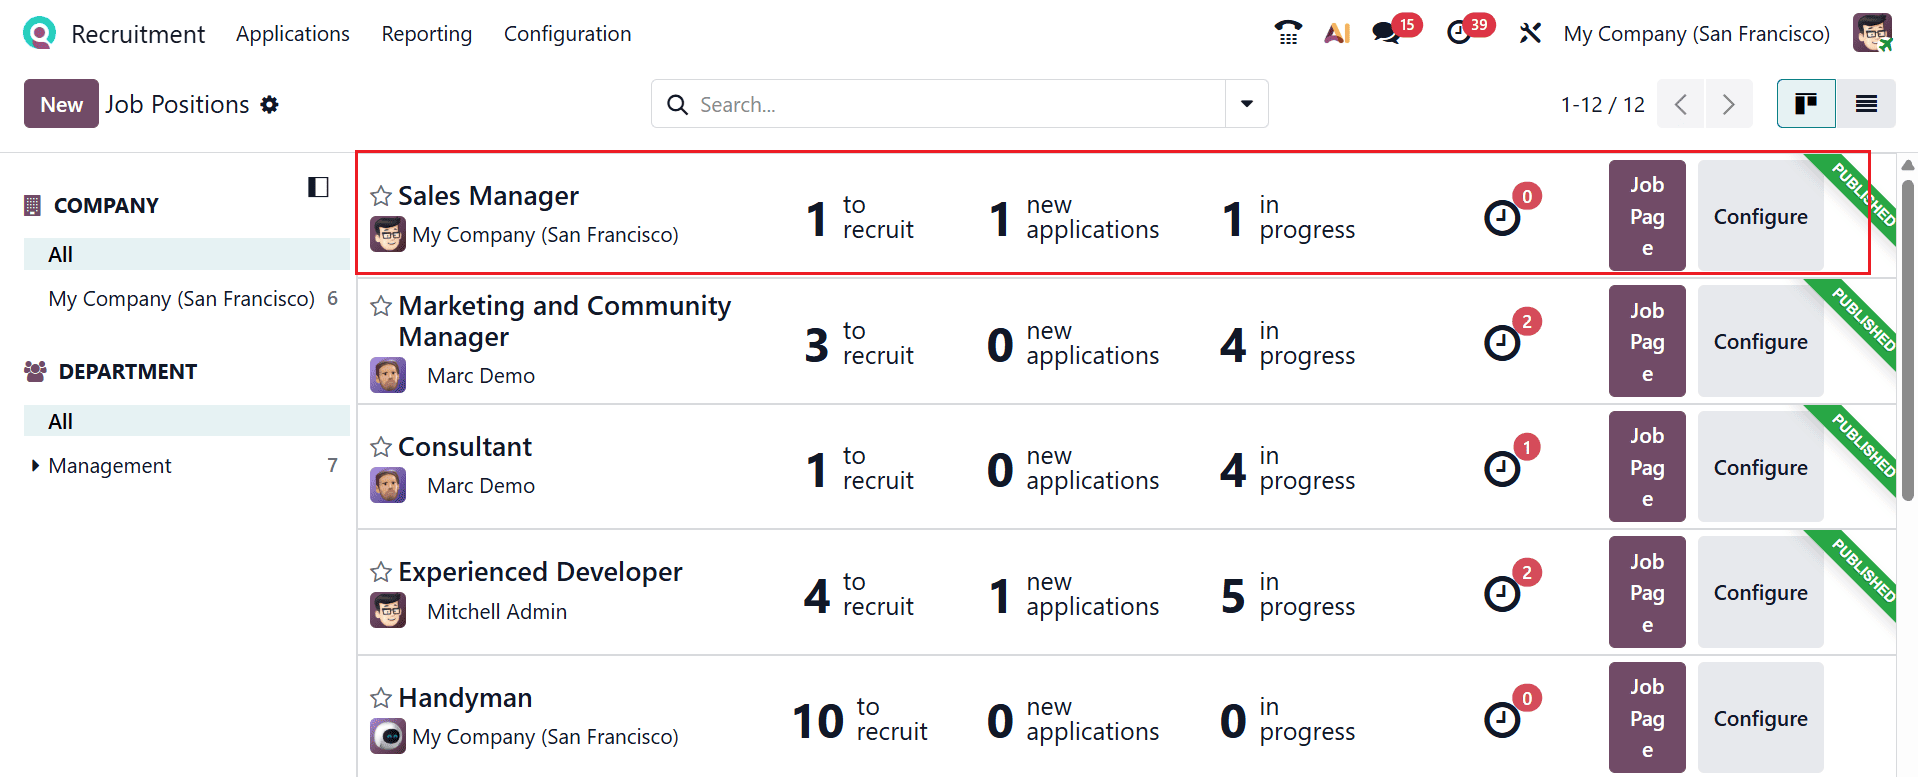Screen dimensions: 1918x777
Task: Open Job Page for Marketing and Community Manager
Action: tap(1647, 341)
